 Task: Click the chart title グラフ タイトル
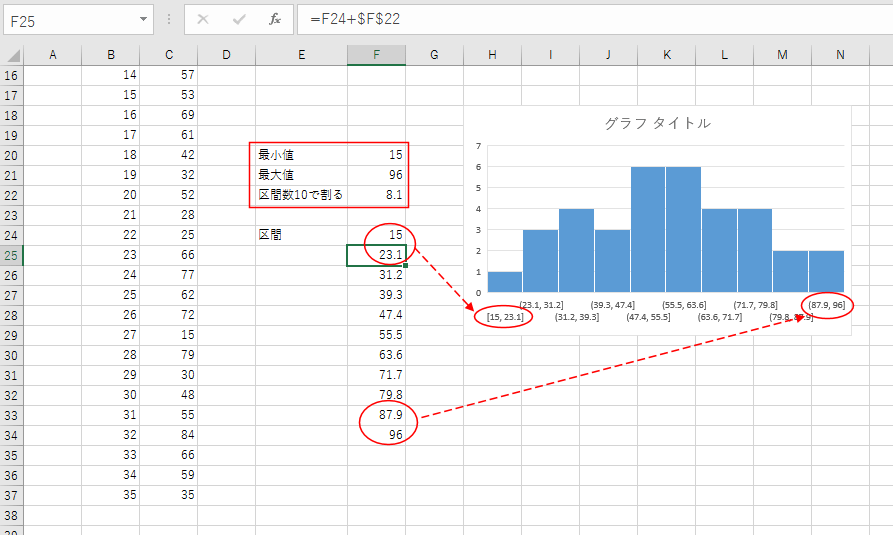(657, 124)
